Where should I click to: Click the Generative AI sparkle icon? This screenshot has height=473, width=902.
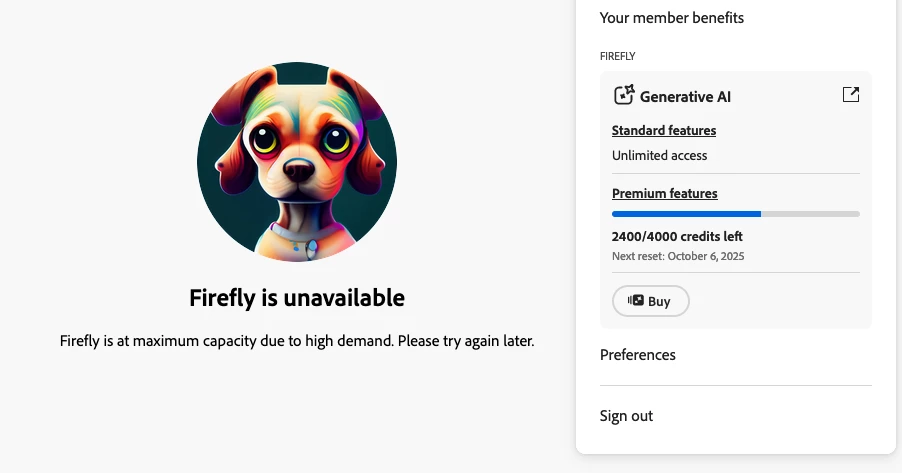(x=624, y=95)
